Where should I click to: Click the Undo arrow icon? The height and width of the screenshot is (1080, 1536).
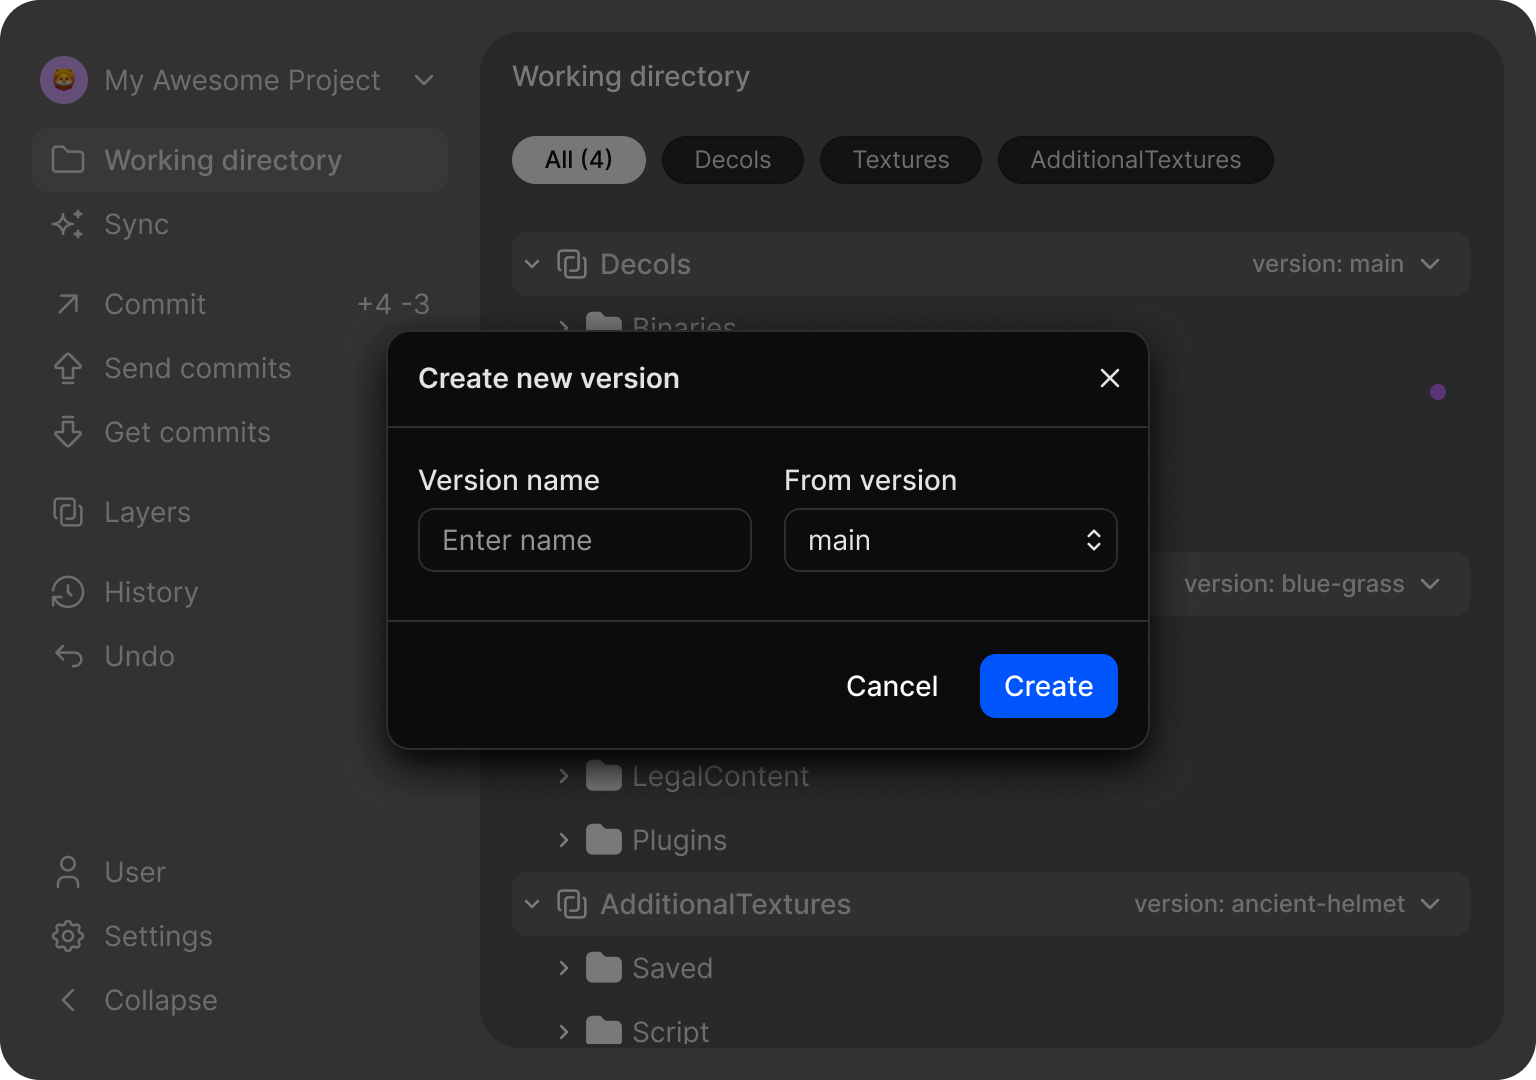(x=68, y=656)
